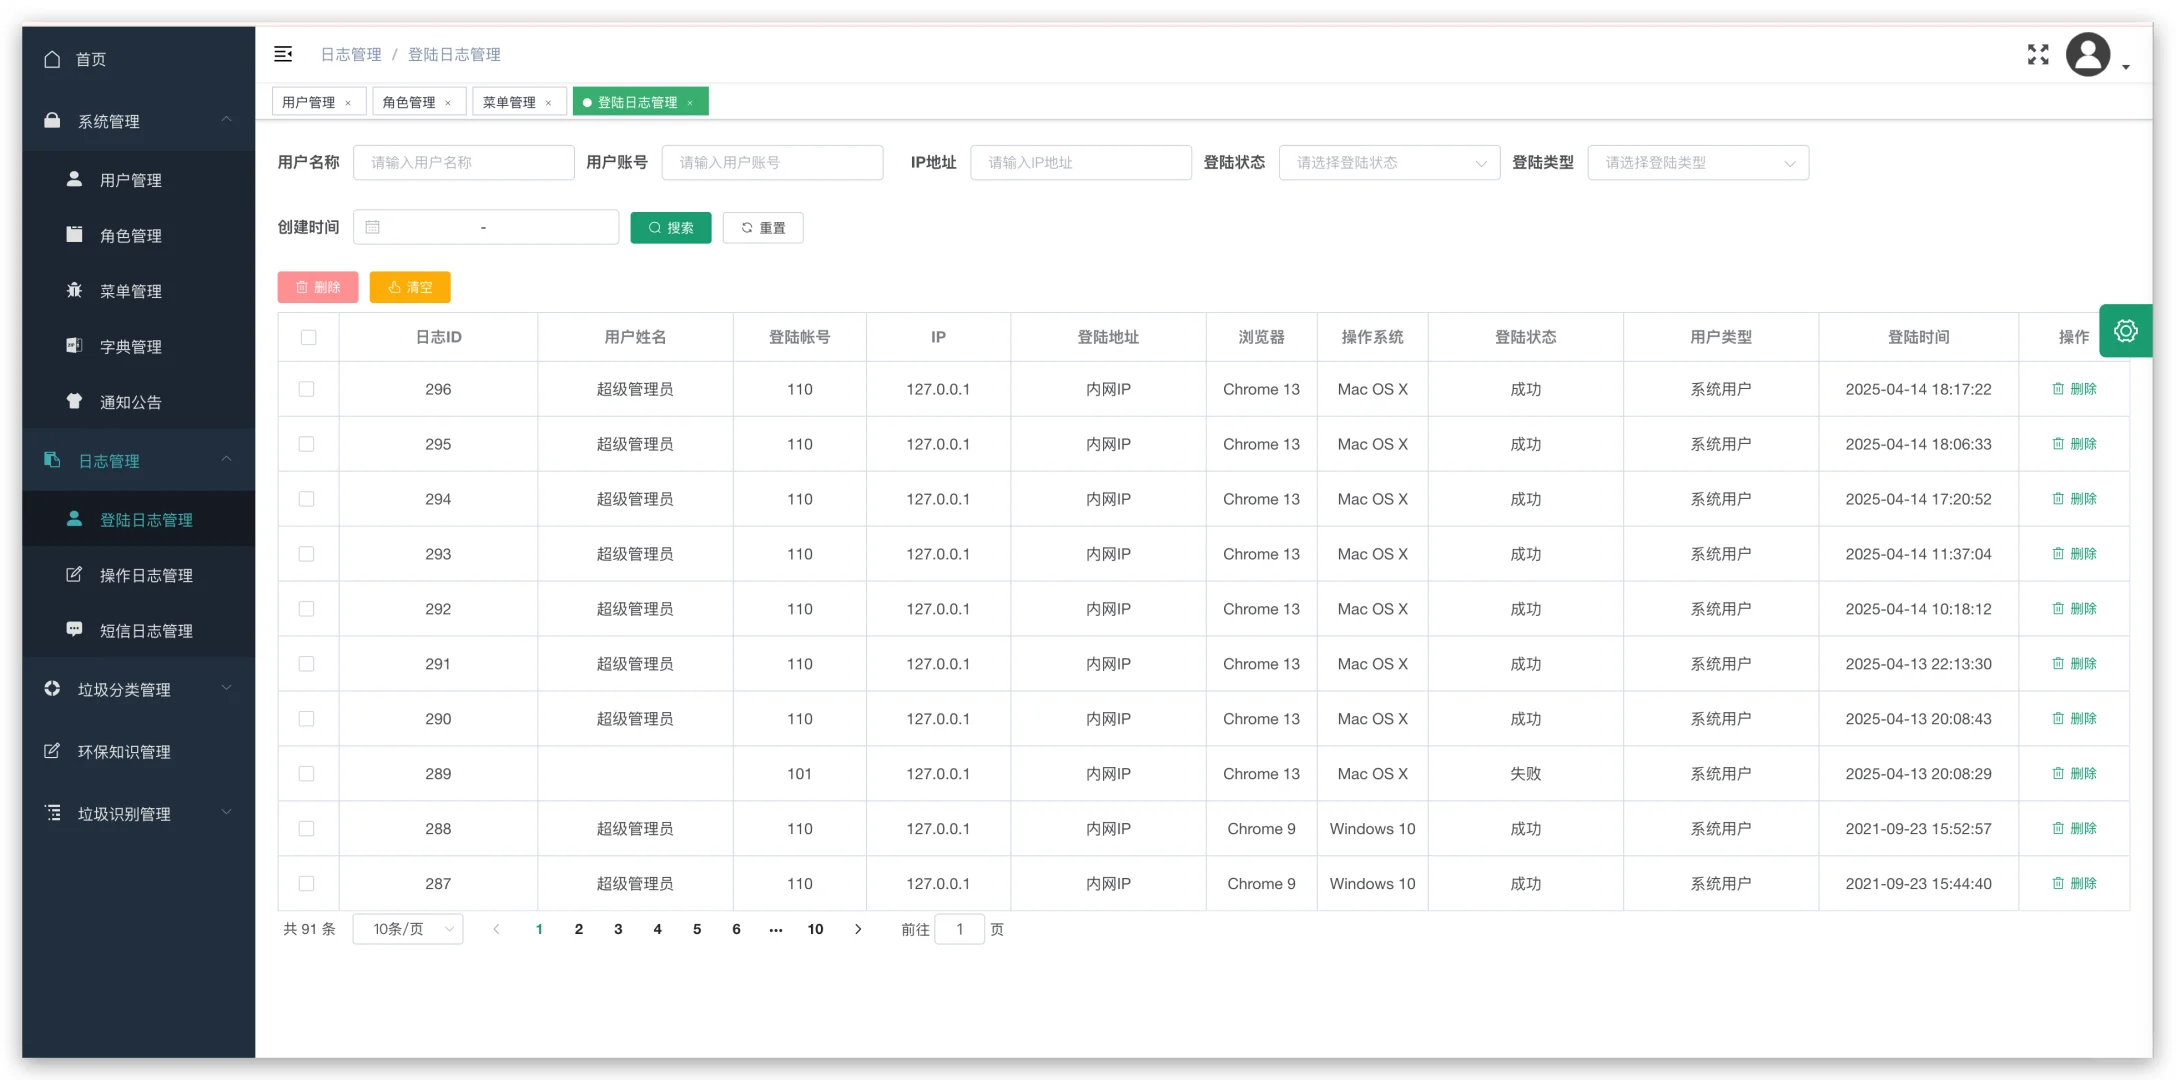
Task: Open the 创建时间 calendar date picker
Action: (x=373, y=227)
